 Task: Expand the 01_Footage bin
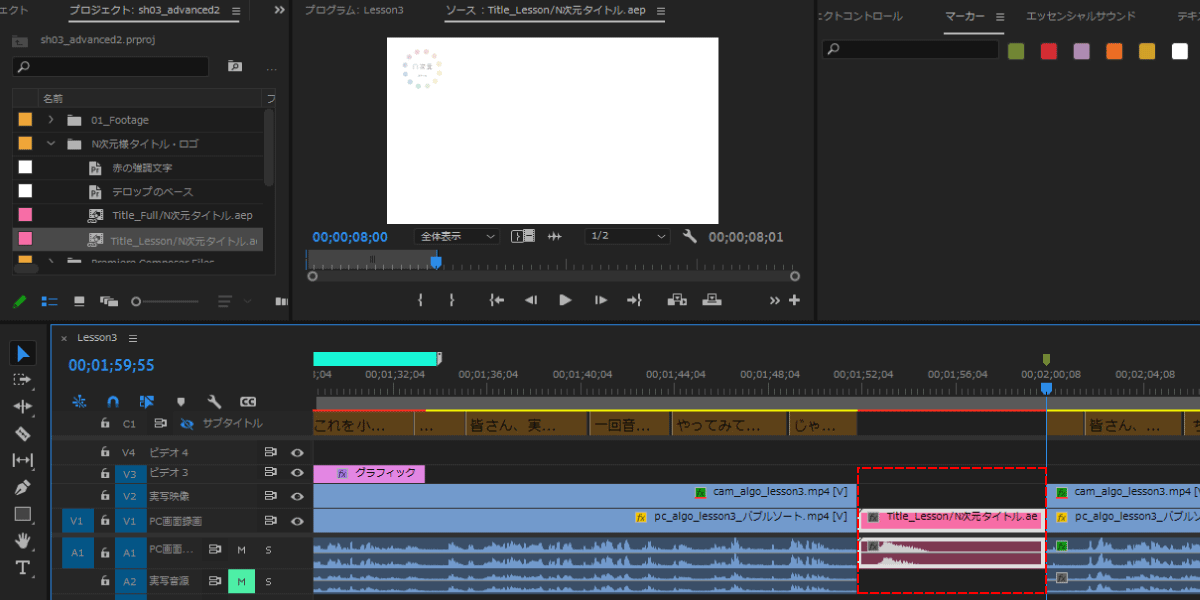(x=50, y=120)
